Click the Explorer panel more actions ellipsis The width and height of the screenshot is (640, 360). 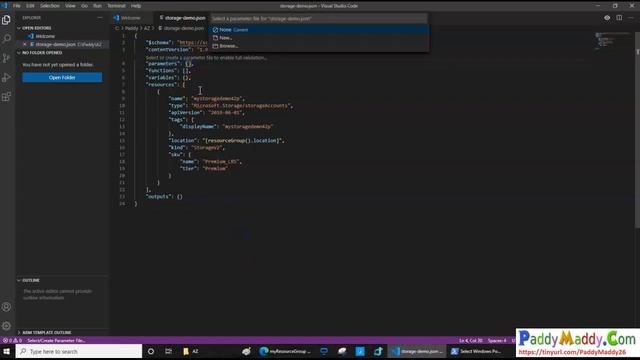click(100, 18)
